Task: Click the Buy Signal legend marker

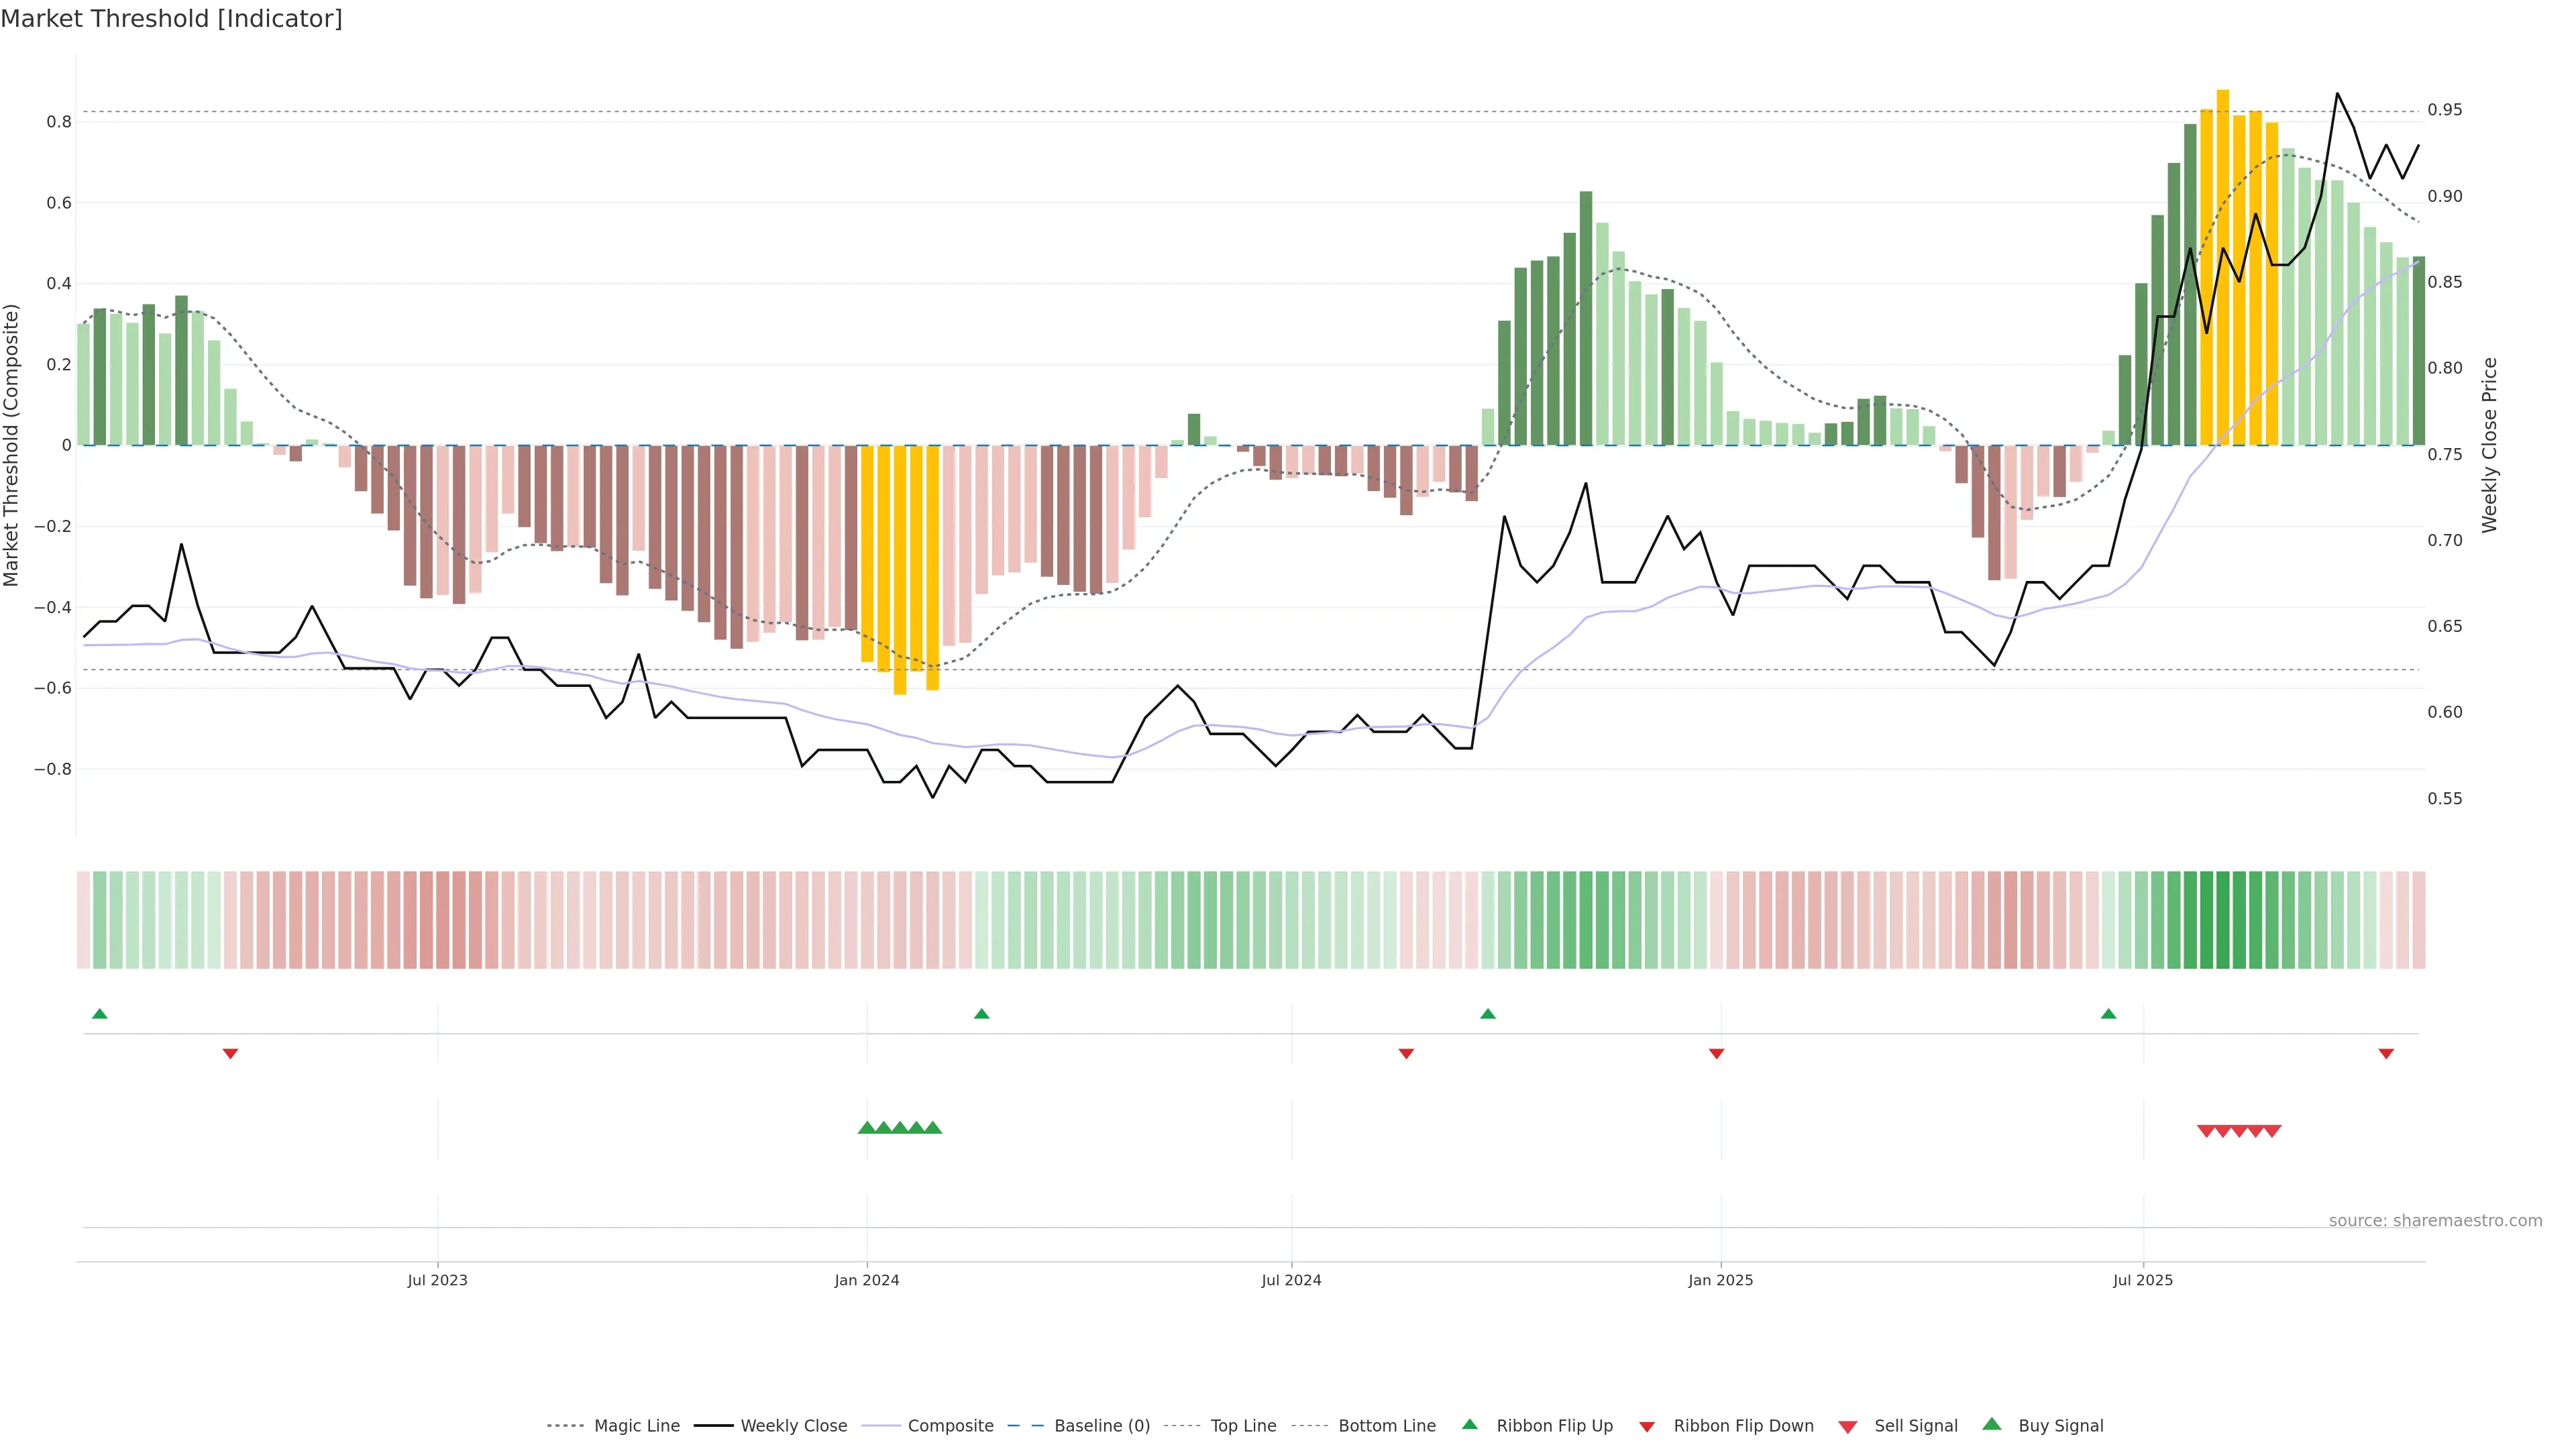Action: pos(1992,1424)
